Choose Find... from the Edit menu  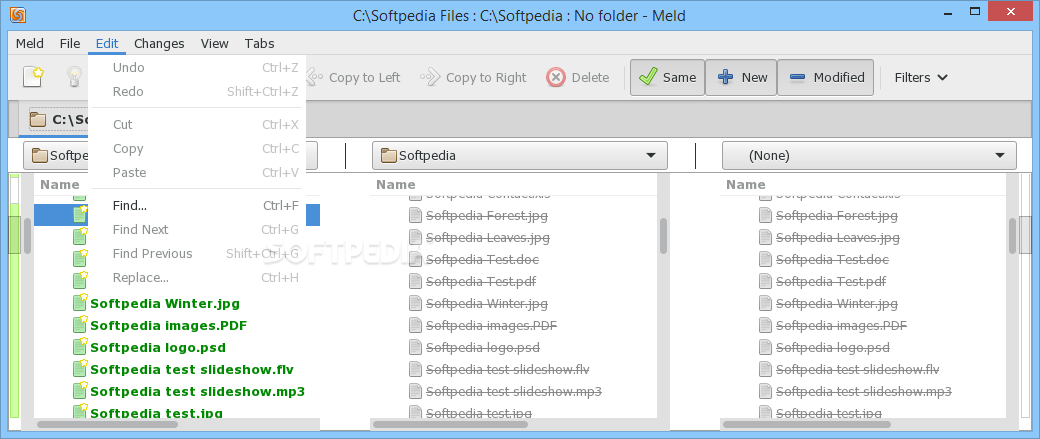[196, 206]
